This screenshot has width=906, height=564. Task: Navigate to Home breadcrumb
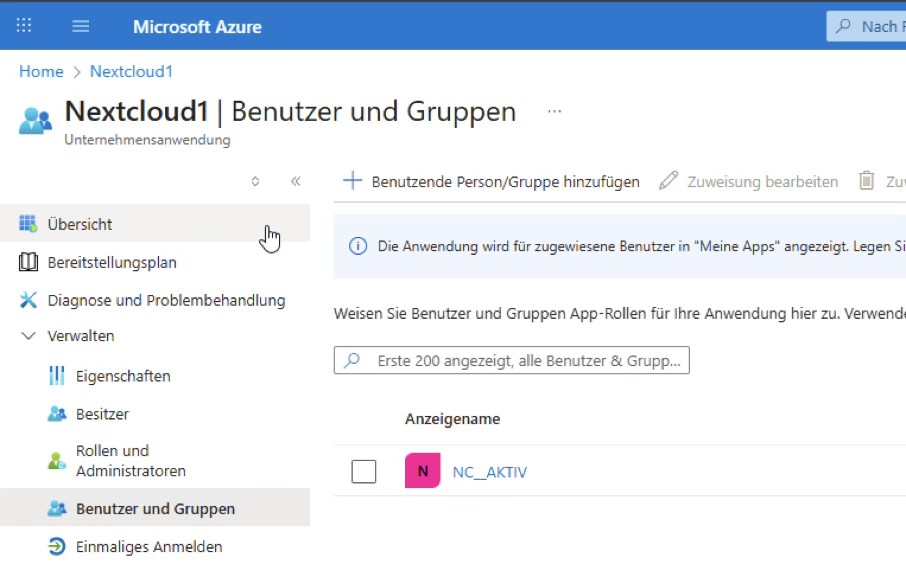[41, 72]
